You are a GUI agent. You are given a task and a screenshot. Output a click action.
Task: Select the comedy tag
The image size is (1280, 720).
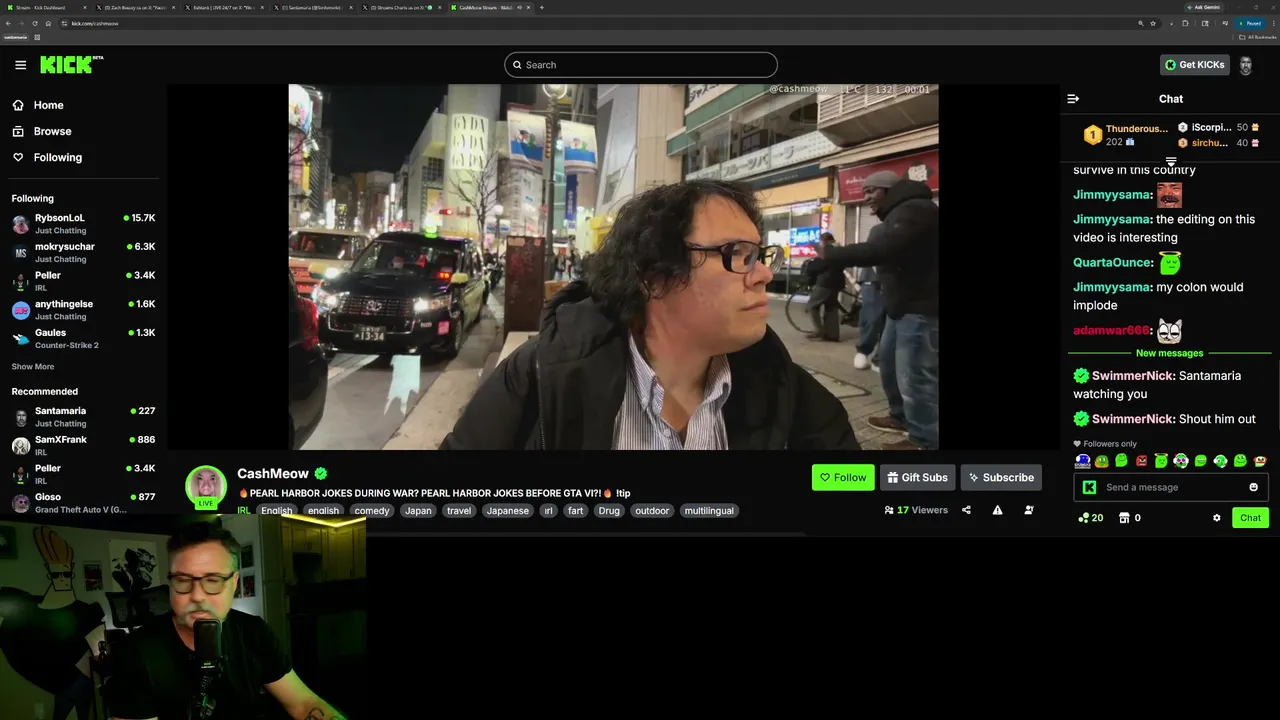pos(371,511)
